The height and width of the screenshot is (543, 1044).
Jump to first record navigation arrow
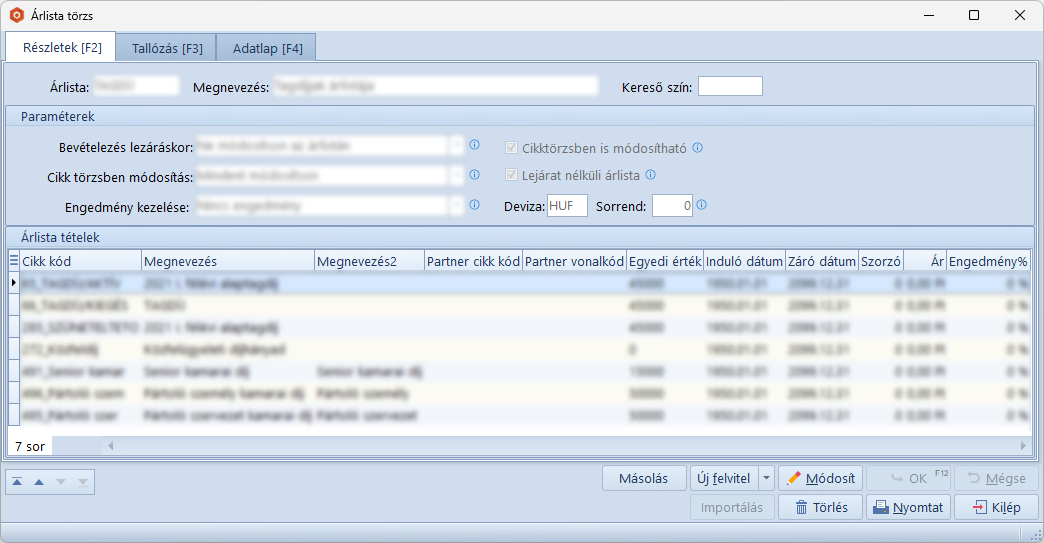(x=17, y=482)
